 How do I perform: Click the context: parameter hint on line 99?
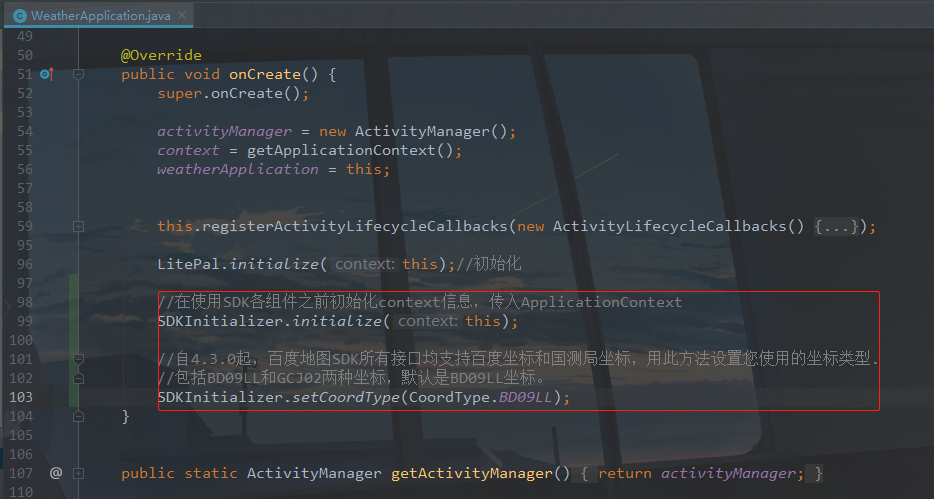428,322
